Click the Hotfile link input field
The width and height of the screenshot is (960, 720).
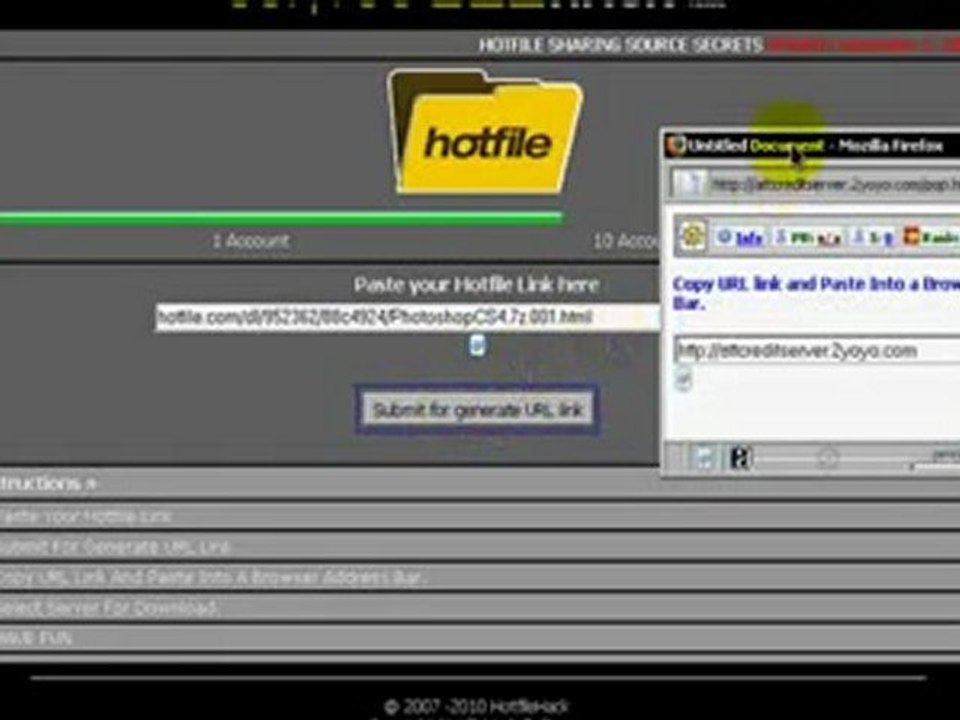(x=408, y=317)
